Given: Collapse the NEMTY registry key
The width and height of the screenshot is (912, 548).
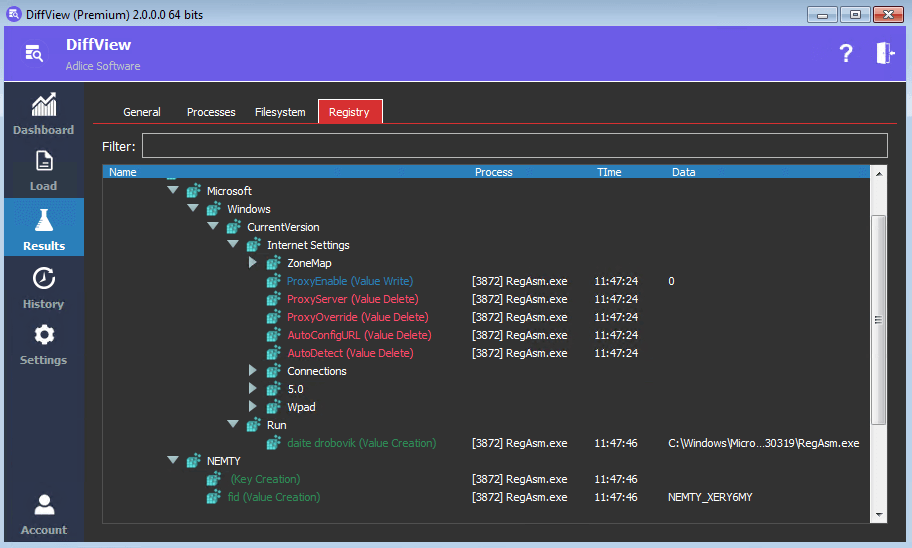Looking at the screenshot, I should [x=173, y=461].
